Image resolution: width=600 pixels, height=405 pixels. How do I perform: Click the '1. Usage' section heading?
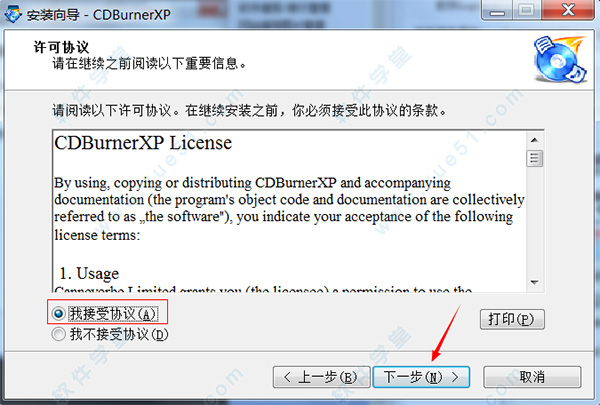click(x=89, y=273)
